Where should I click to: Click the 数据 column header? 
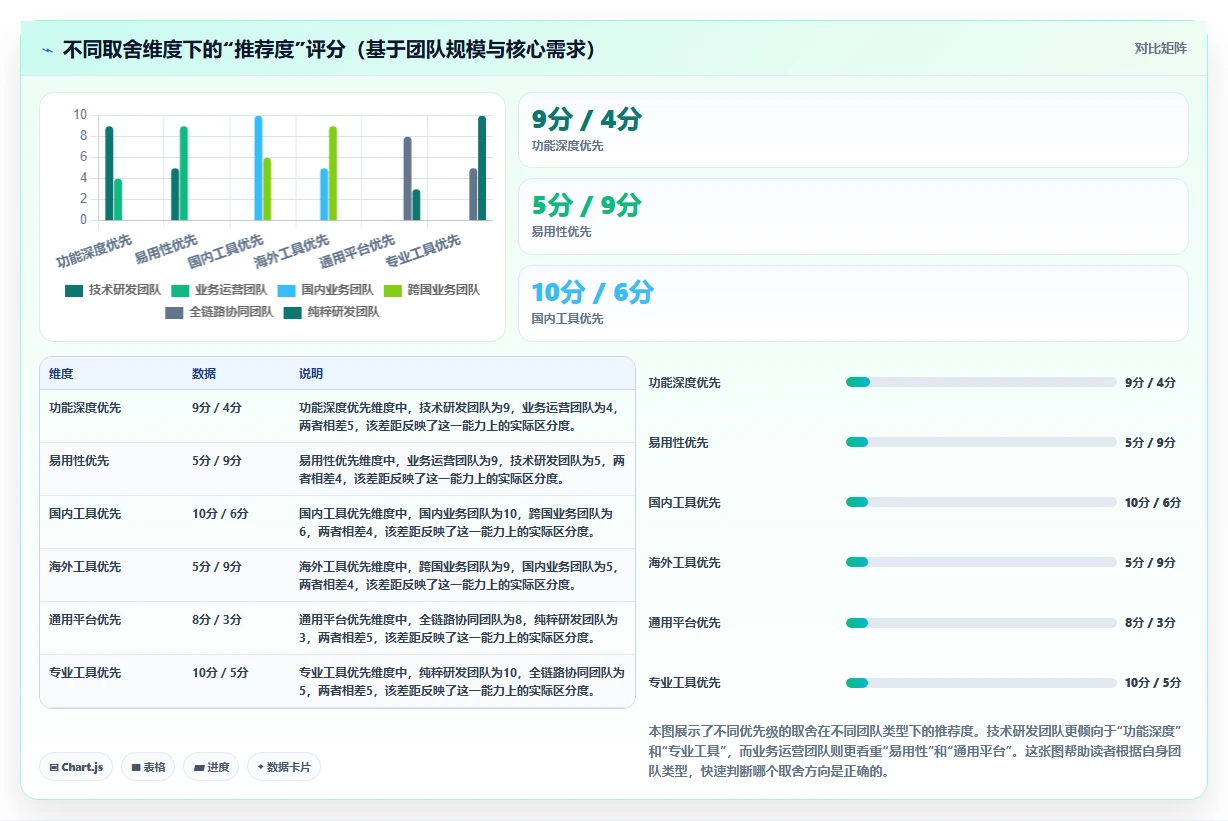point(204,374)
